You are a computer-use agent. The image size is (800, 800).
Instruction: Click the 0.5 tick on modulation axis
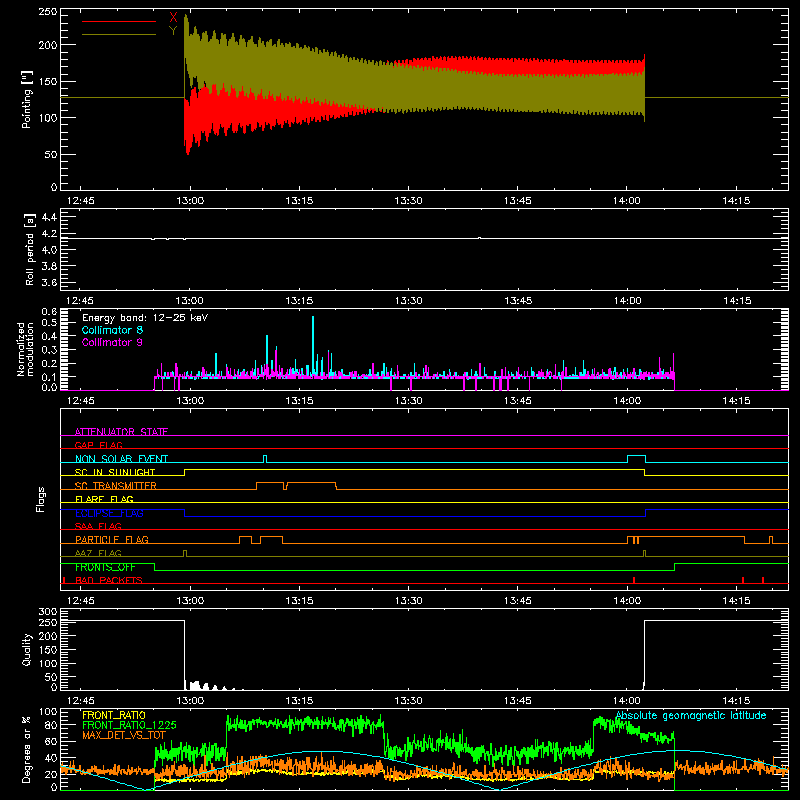[49, 322]
